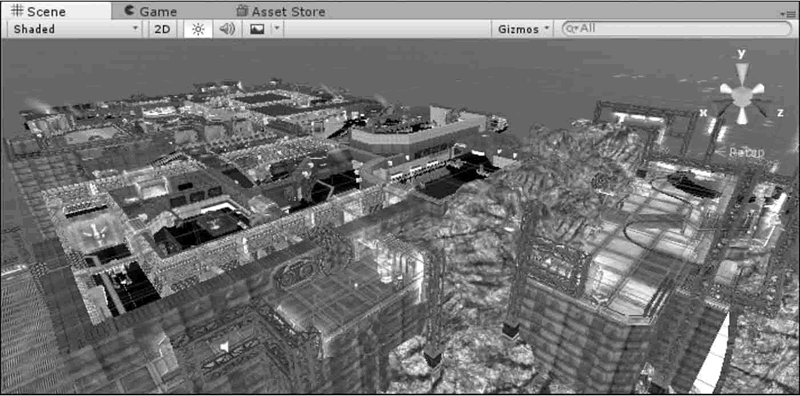The image size is (800, 396).
Task: Toggle Persp projection label under gizmo
Action: (x=746, y=152)
